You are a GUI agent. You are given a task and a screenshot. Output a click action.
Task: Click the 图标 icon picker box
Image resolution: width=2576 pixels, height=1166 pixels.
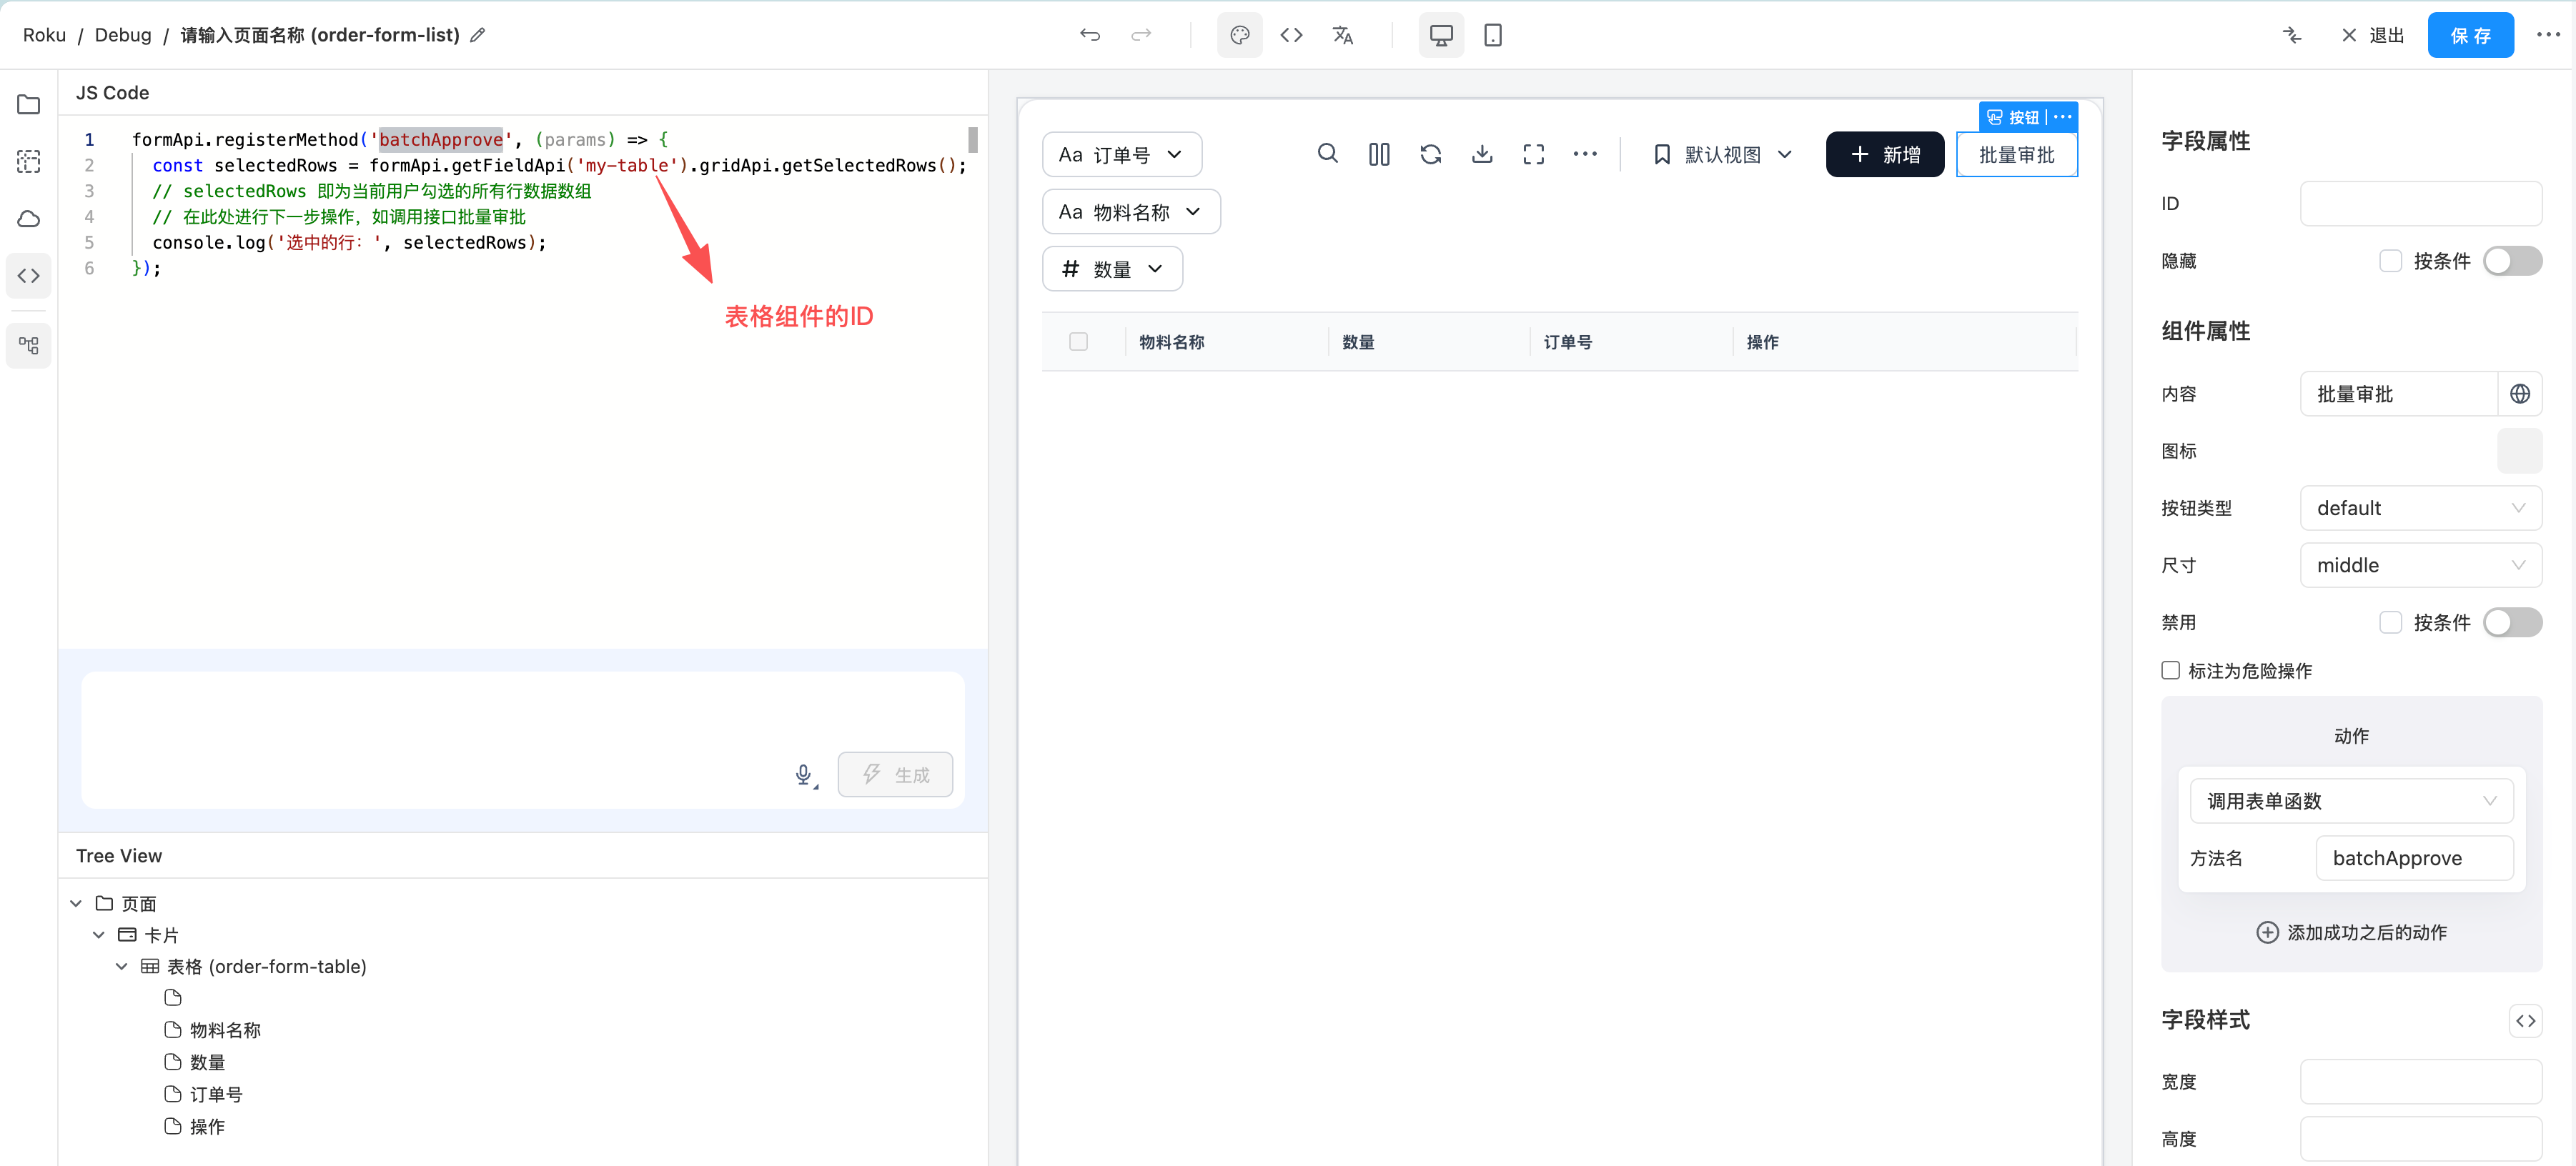(2520, 451)
